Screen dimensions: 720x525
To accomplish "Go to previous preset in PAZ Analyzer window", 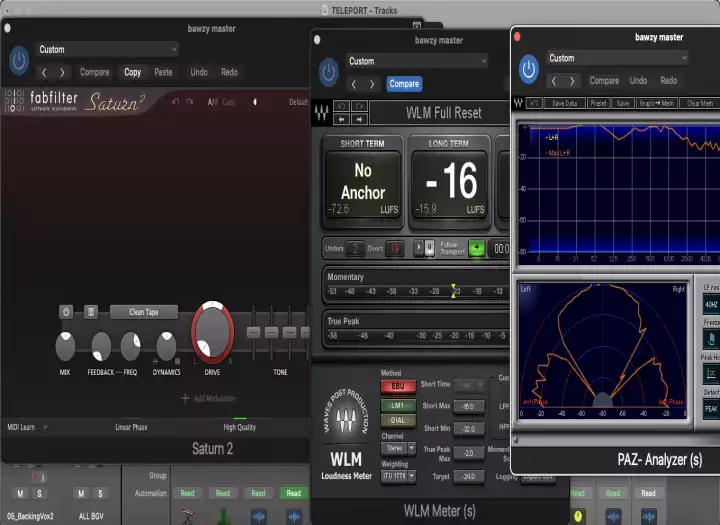I will point(554,81).
